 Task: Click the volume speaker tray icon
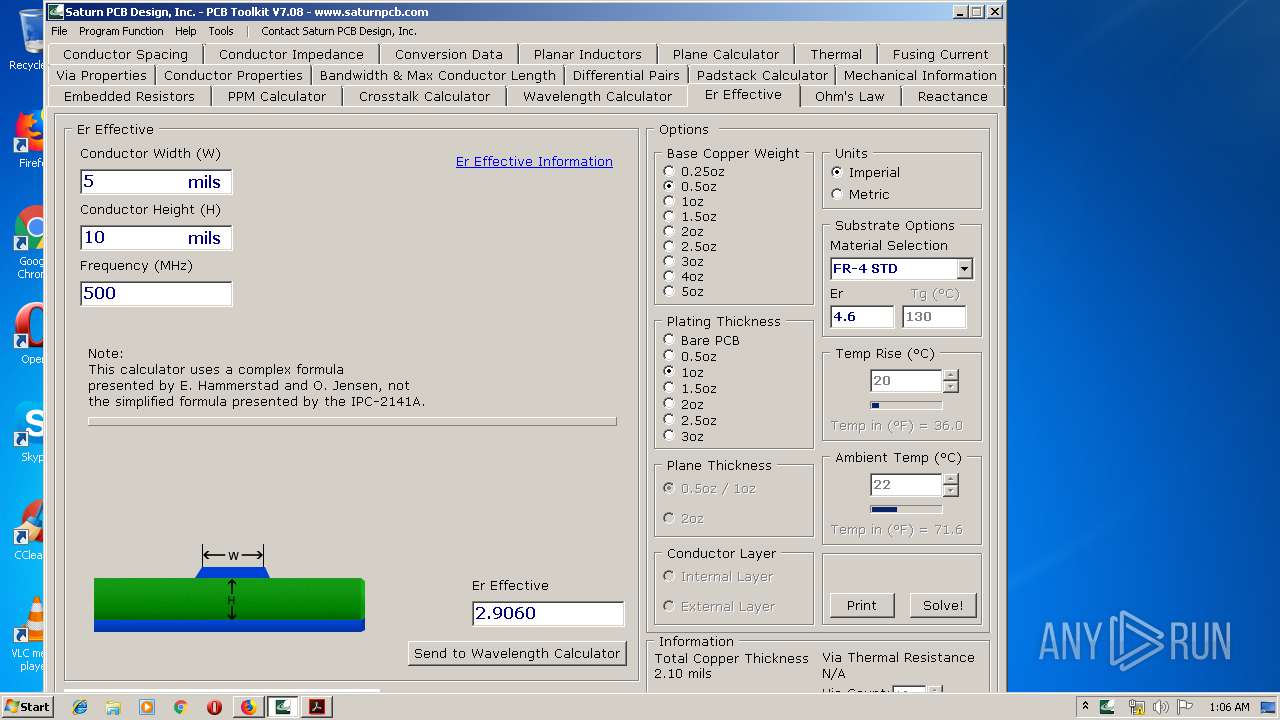pos(1161,707)
